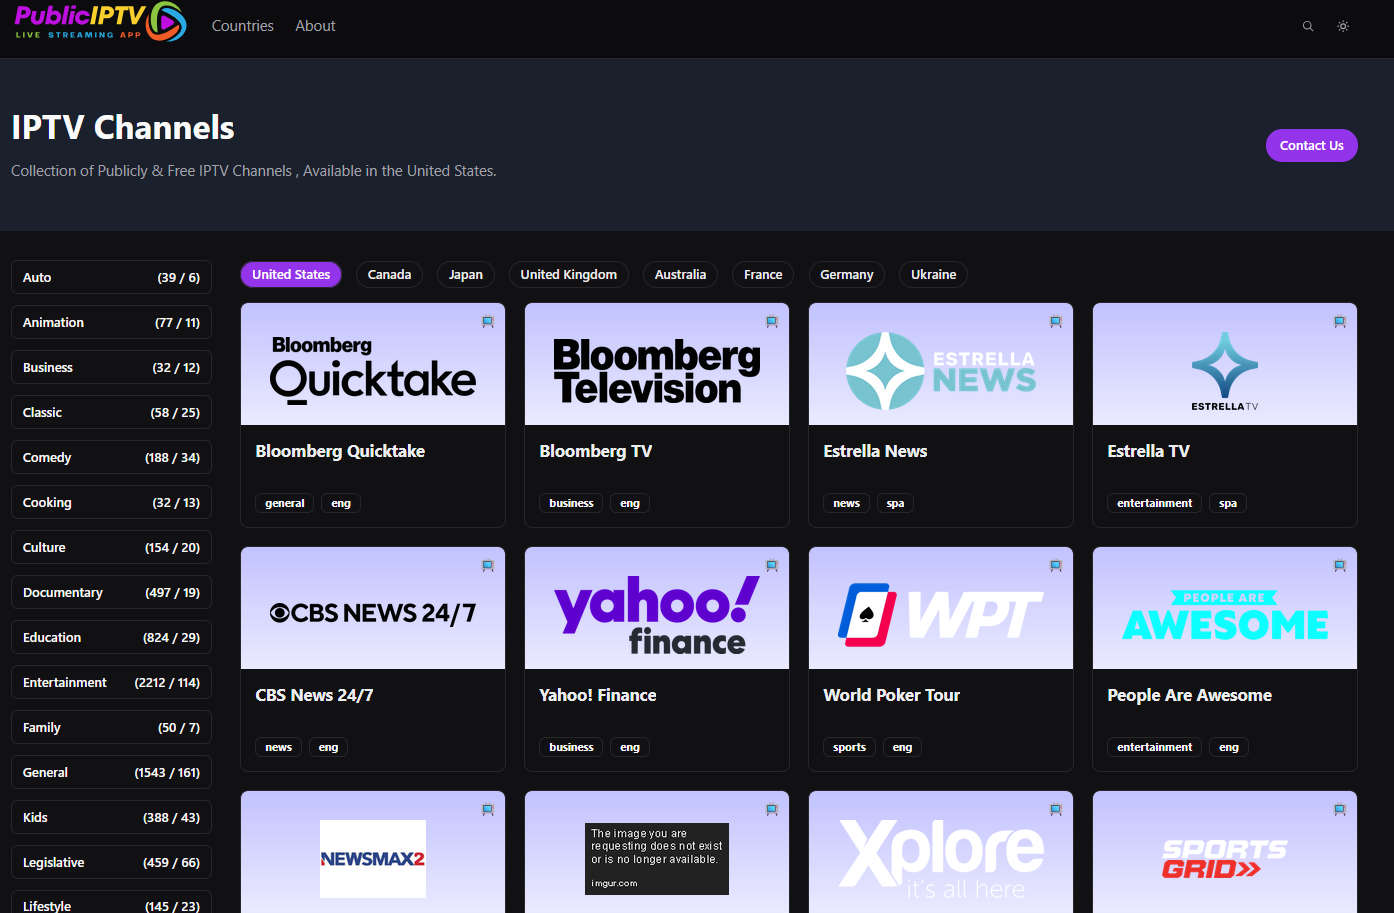Open the search icon in header
Screen dimensions: 1394x913
(x=1308, y=26)
